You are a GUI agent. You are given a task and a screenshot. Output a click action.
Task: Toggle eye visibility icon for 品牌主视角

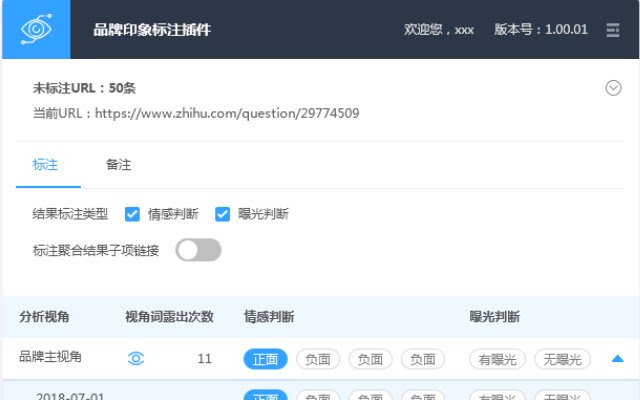click(x=136, y=358)
